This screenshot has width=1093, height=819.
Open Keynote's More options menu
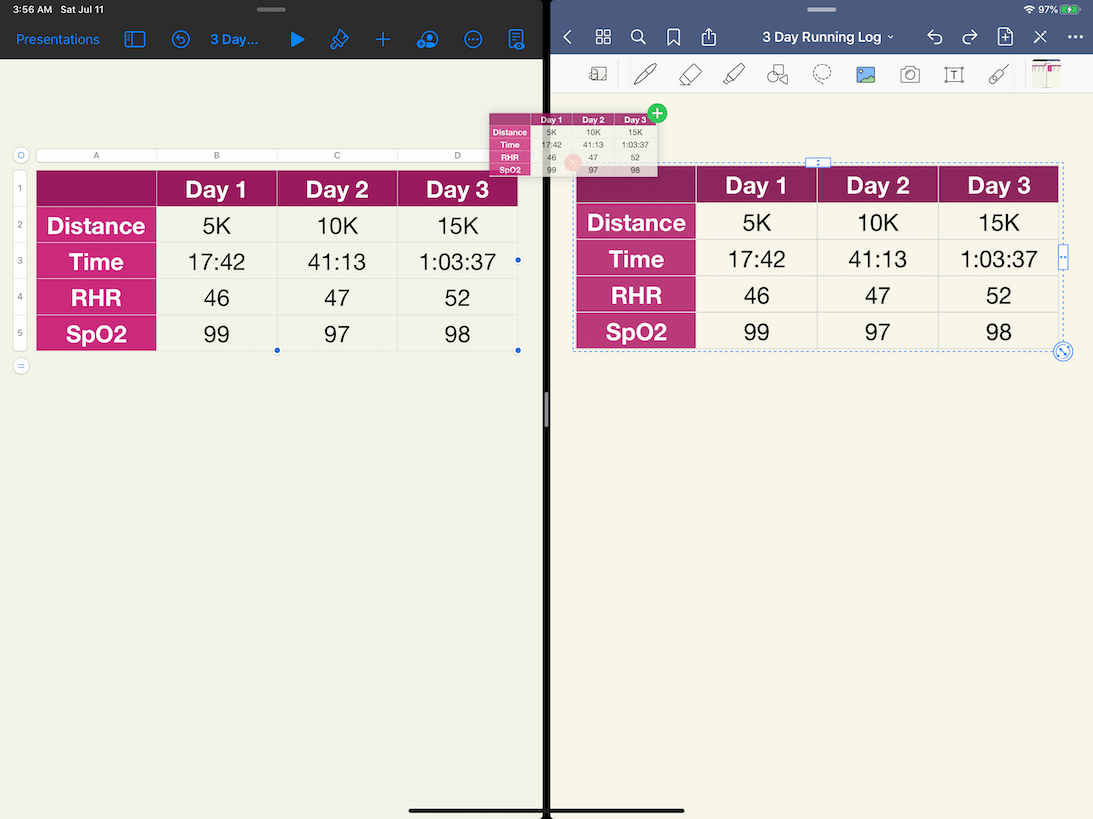click(x=1075, y=36)
